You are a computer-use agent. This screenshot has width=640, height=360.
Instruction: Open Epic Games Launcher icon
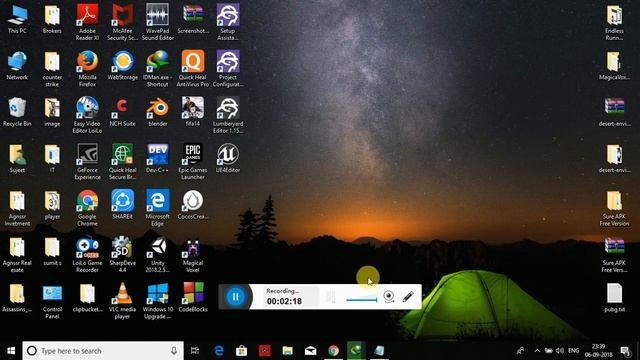pyautogui.click(x=193, y=162)
